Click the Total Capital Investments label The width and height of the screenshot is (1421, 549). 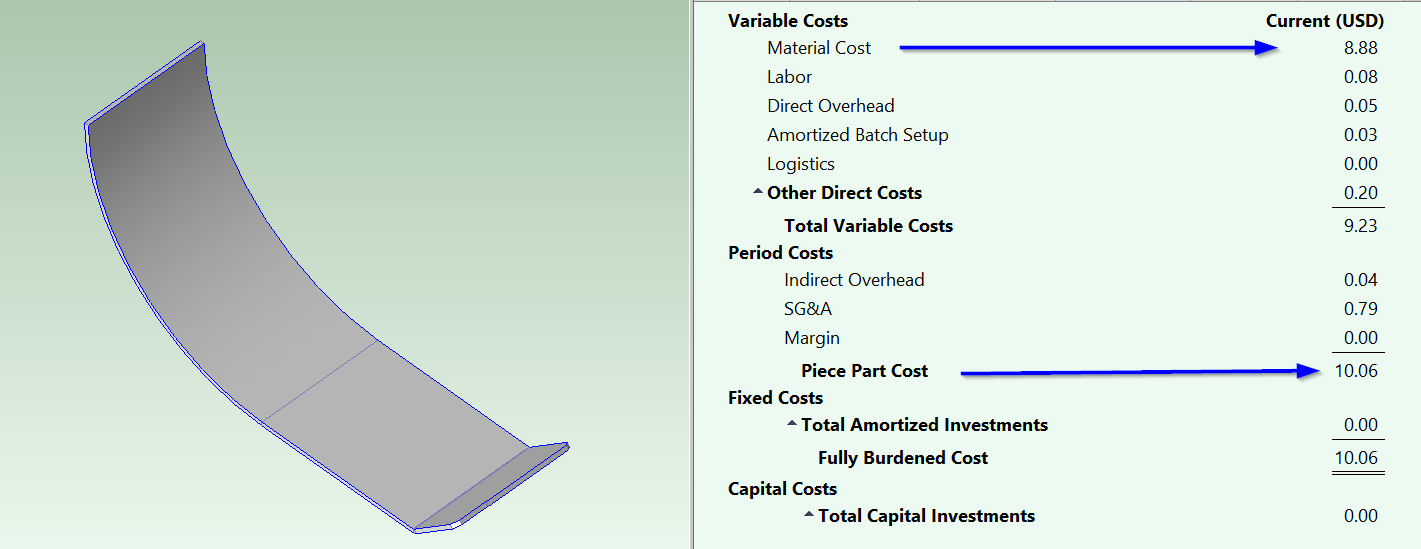[926, 516]
